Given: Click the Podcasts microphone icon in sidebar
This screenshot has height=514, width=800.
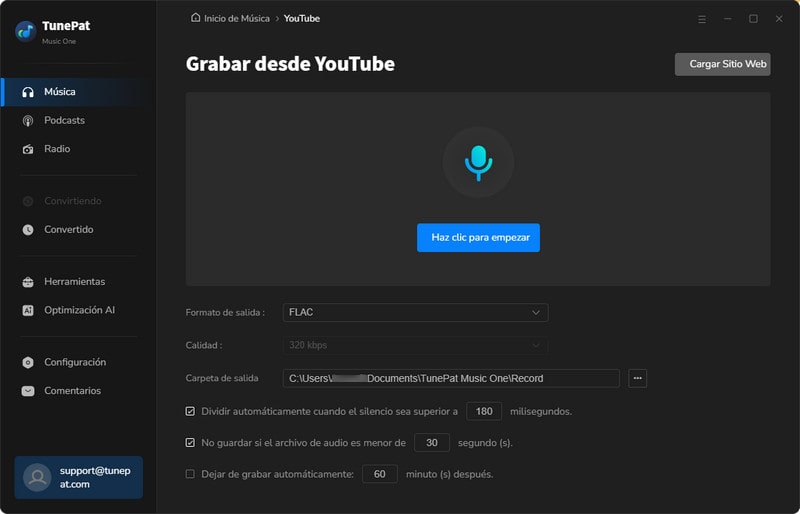Looking at the screenshot, I should [x=28, y=120].
